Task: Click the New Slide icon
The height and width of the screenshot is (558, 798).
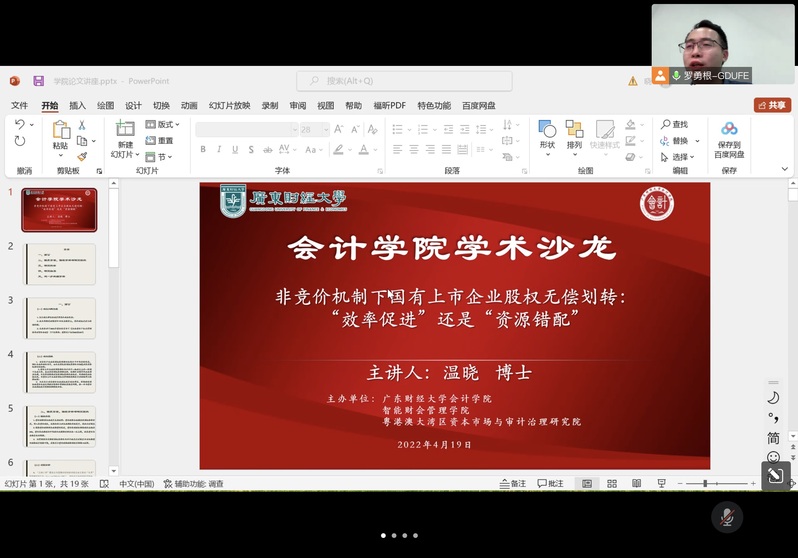Action: (124, 130)
